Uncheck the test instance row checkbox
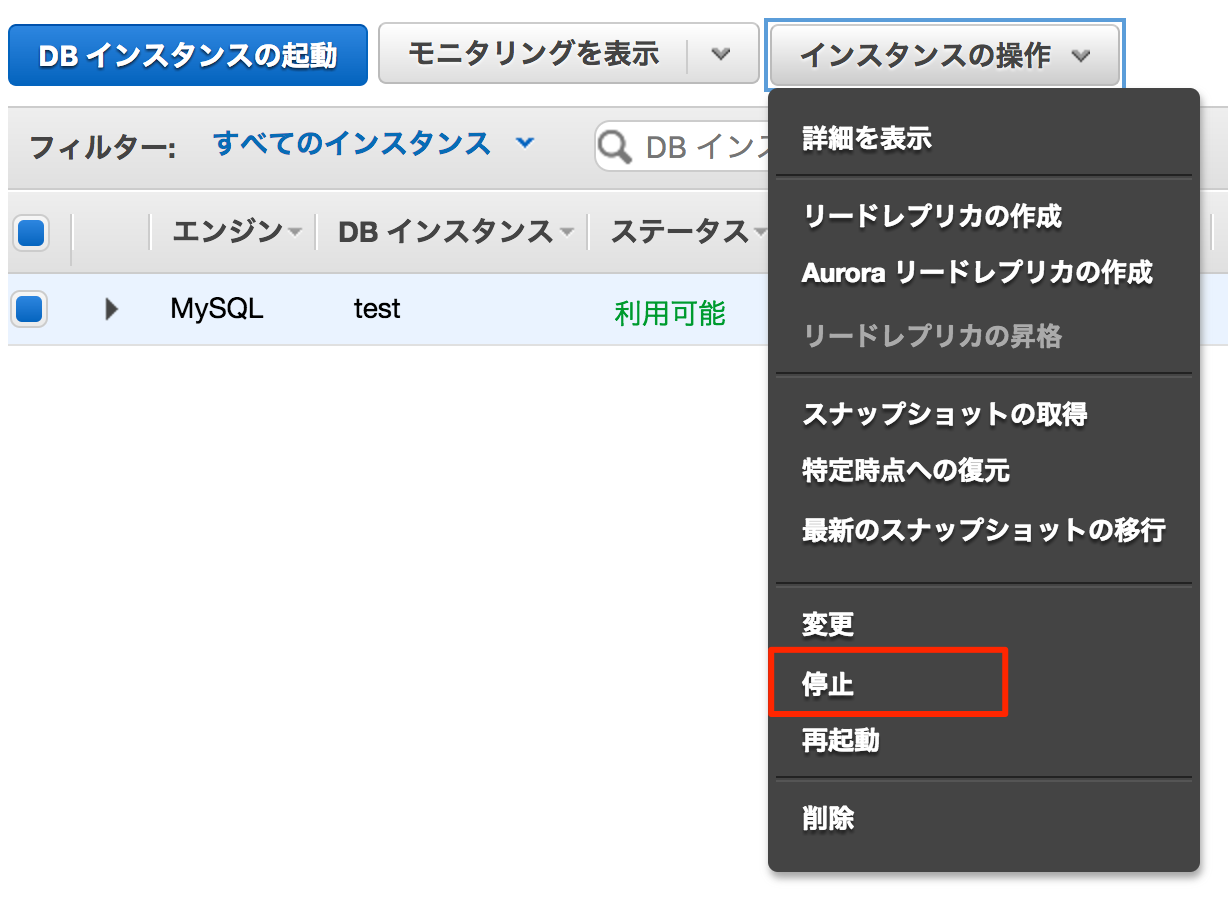This screenshot has width=1228, height=906. tap(29, 309)
